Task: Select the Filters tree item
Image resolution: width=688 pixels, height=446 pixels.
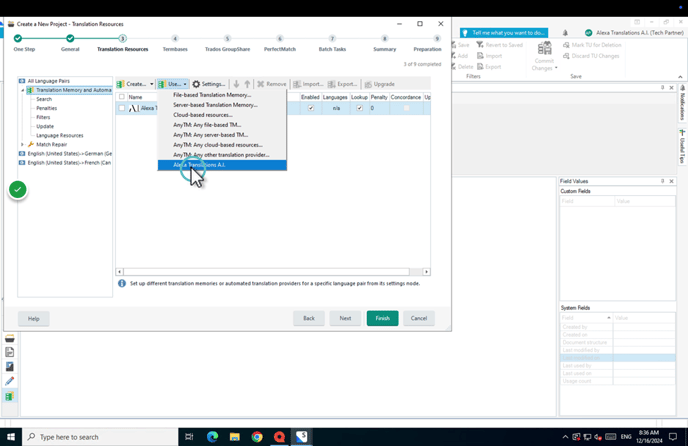Action: (43, 117)
